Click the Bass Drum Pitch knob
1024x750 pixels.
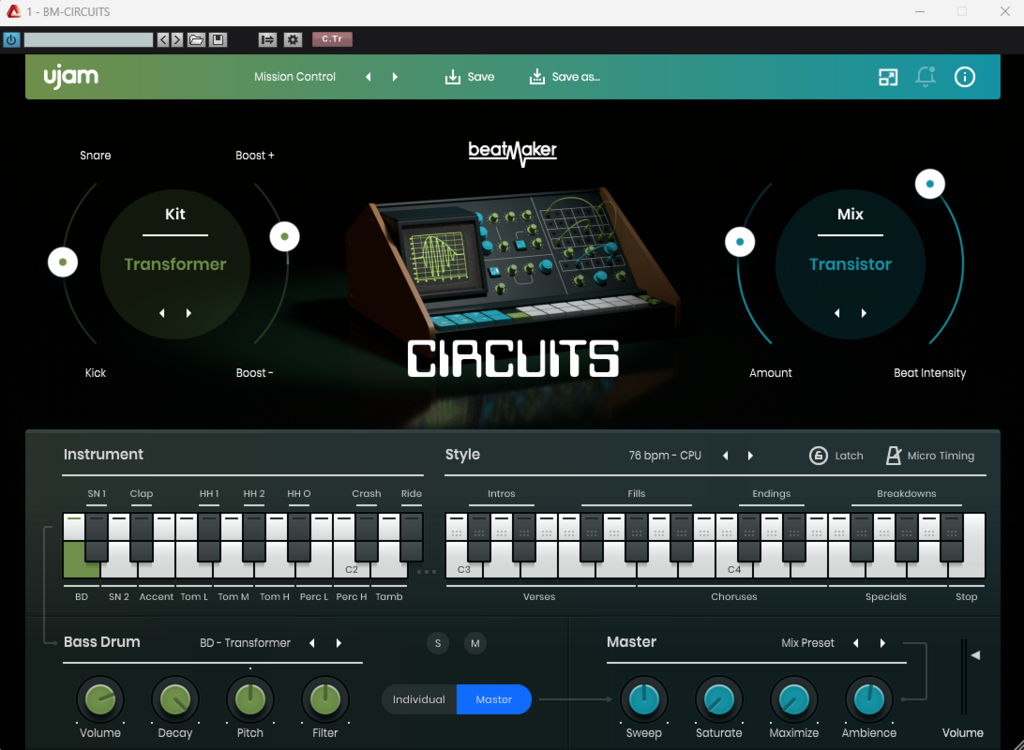(x=250, y=700)
